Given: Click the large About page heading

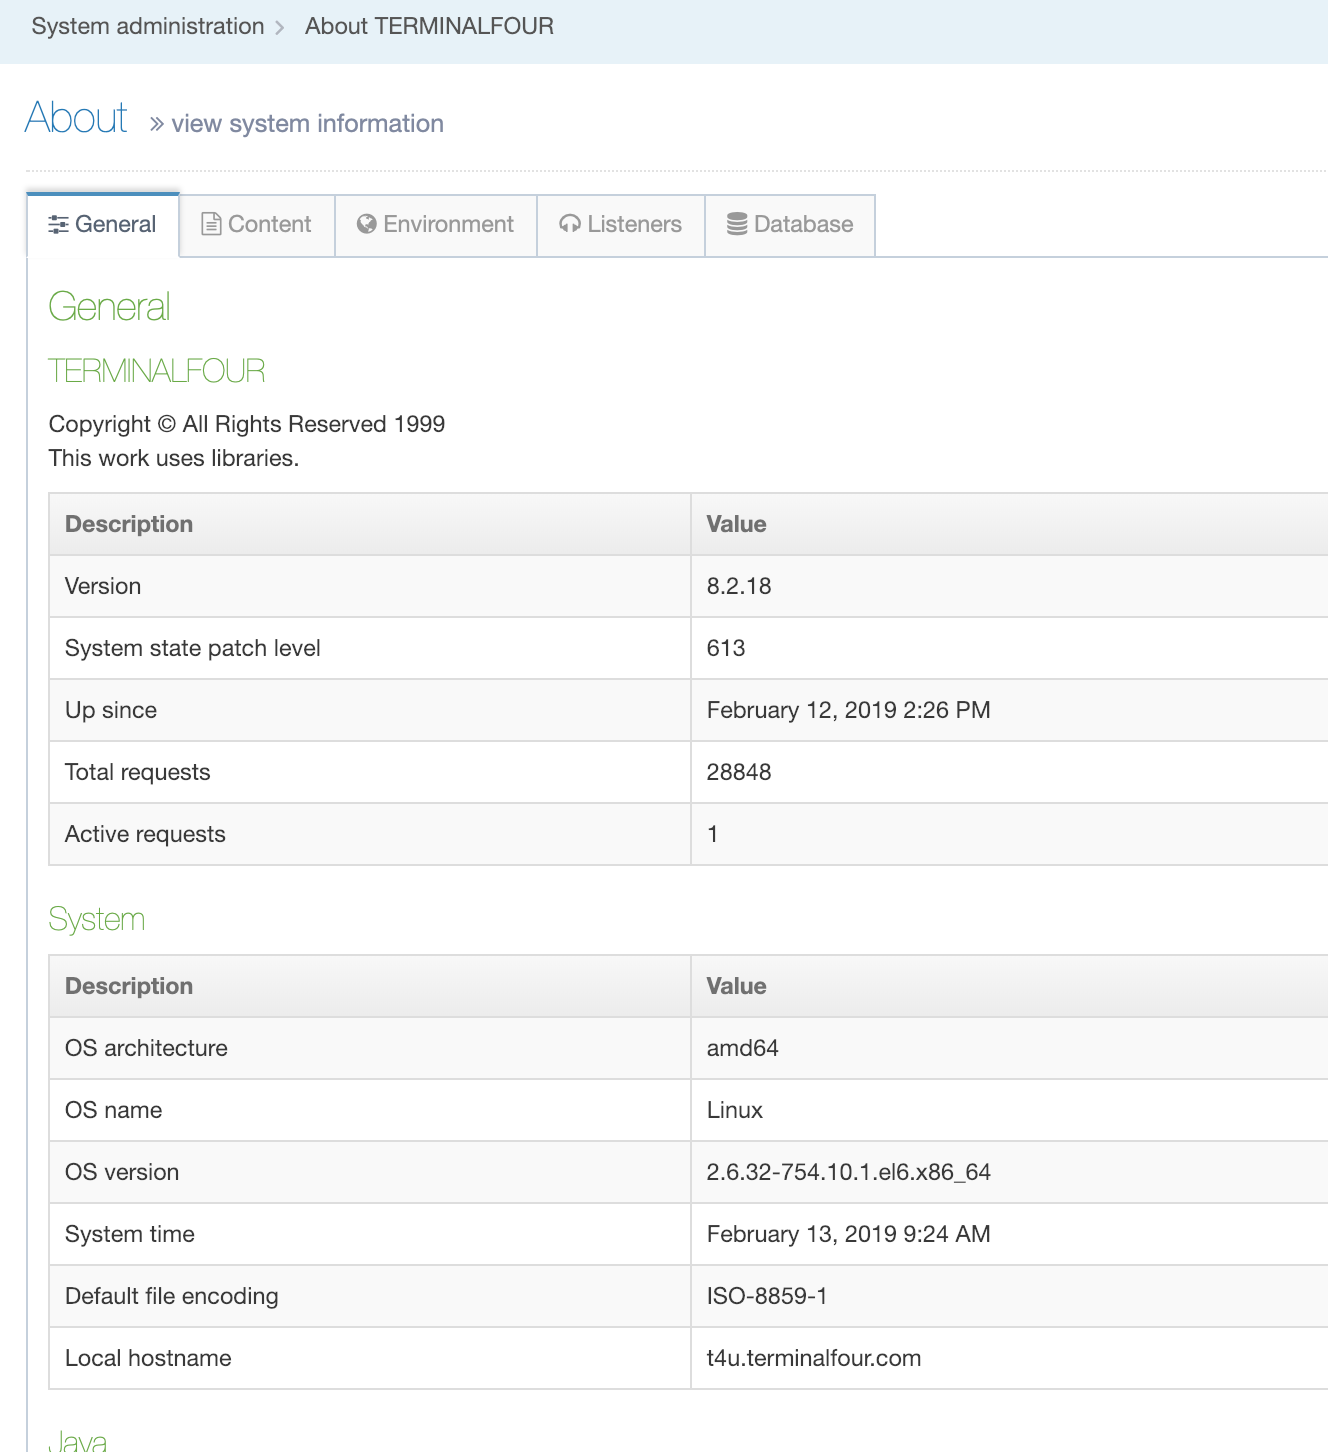Looking at the screenshot, I should point(76,118).
